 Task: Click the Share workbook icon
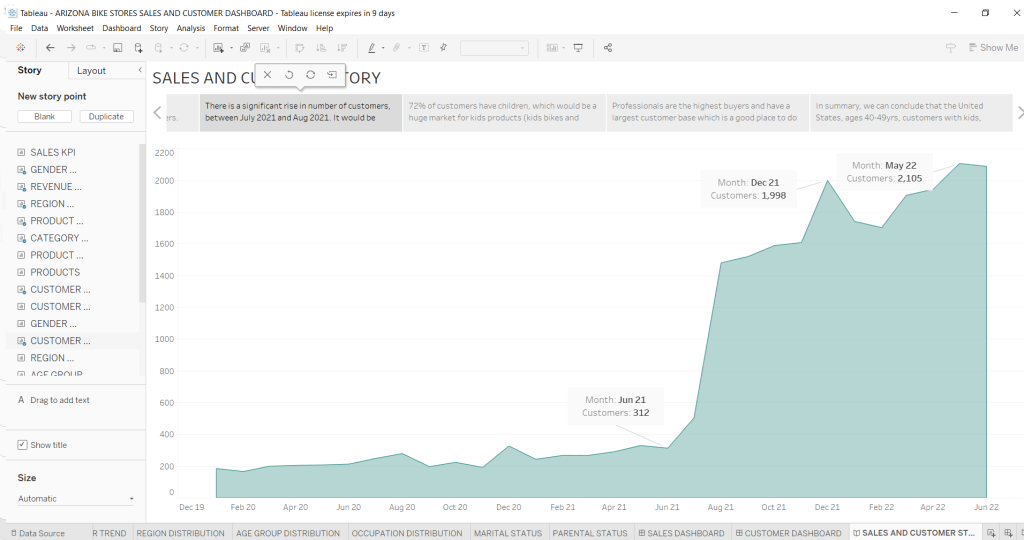click(608, 48)
